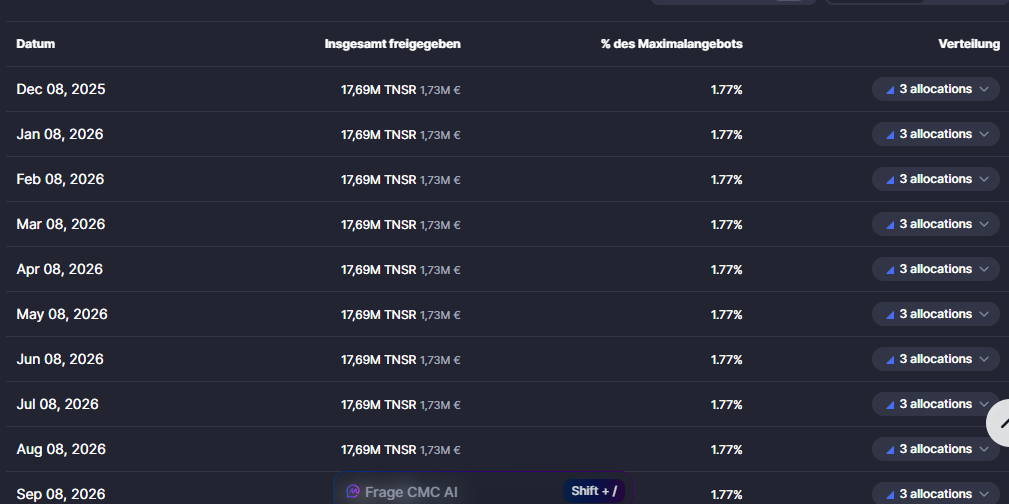Screen dimensions: 1009x504
Task: Click the 'Insgesamt freigegeben' column header
Action: 392,45
